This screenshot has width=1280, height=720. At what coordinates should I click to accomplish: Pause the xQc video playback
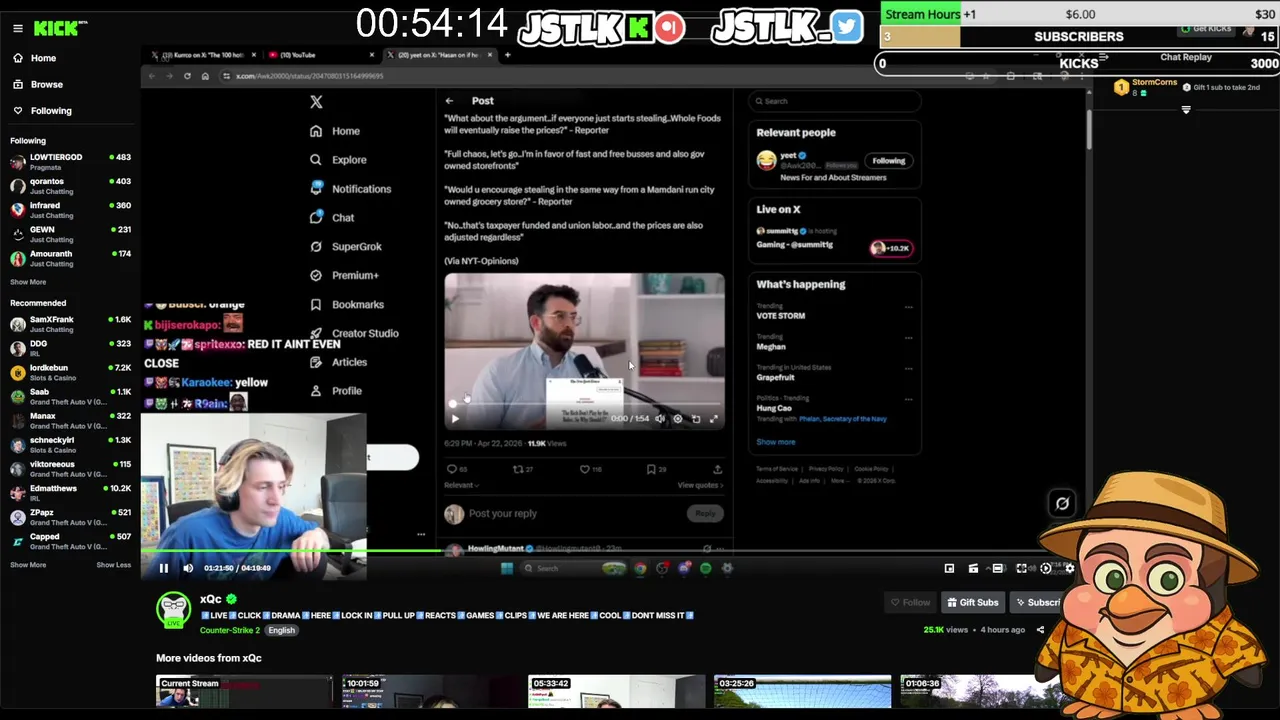coord(164,568)
